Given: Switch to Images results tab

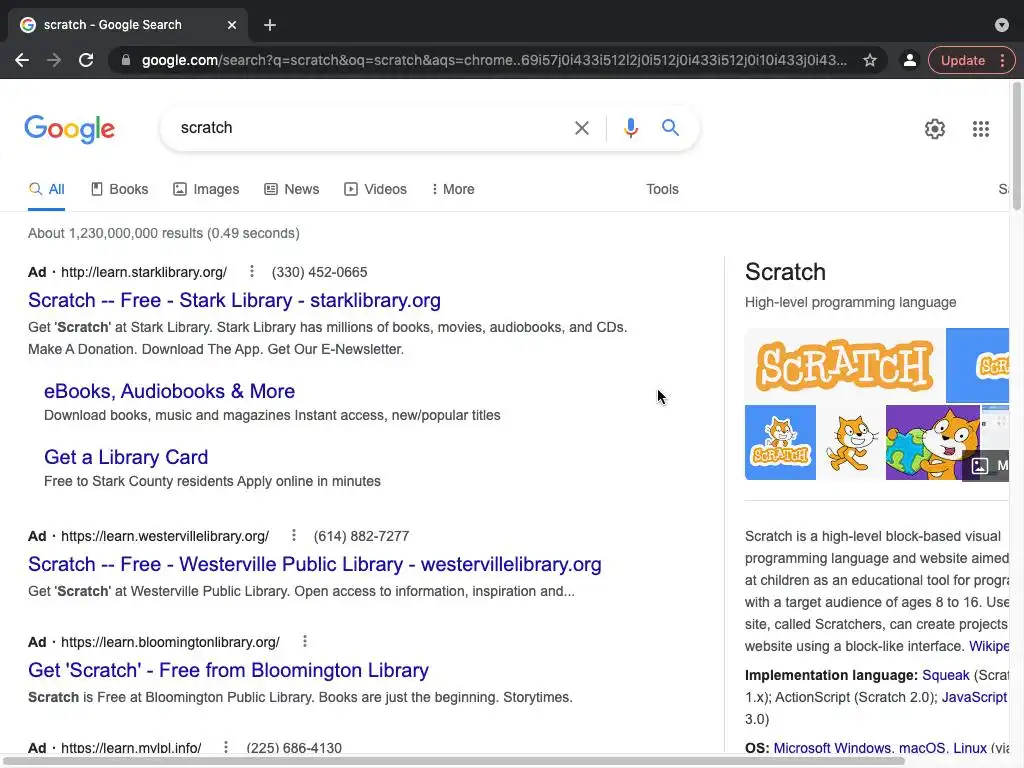Looking at the screenshot, I should [206, 189].
